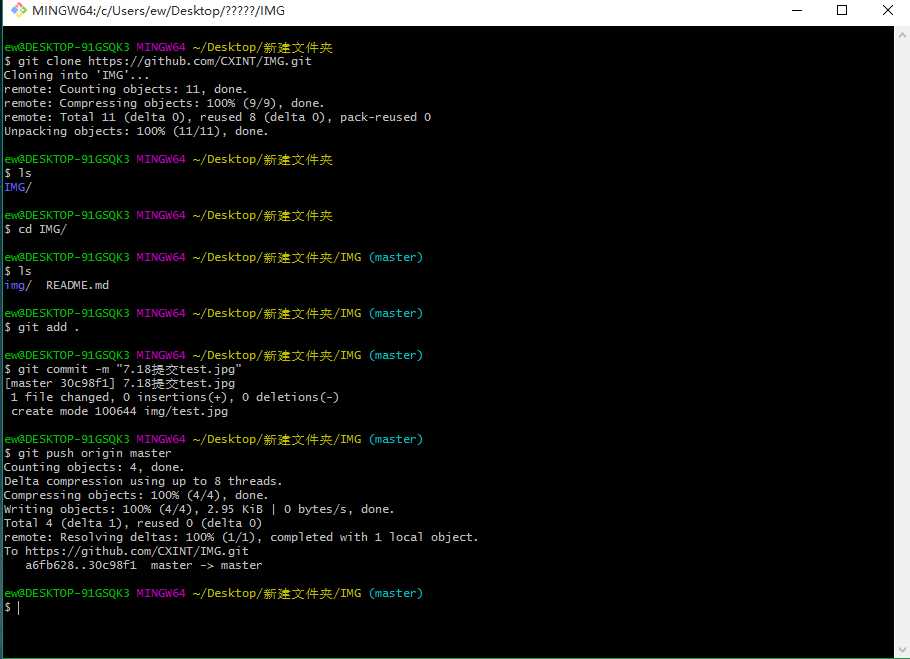Click the scrollbar up arrow

tap(902, 35)
